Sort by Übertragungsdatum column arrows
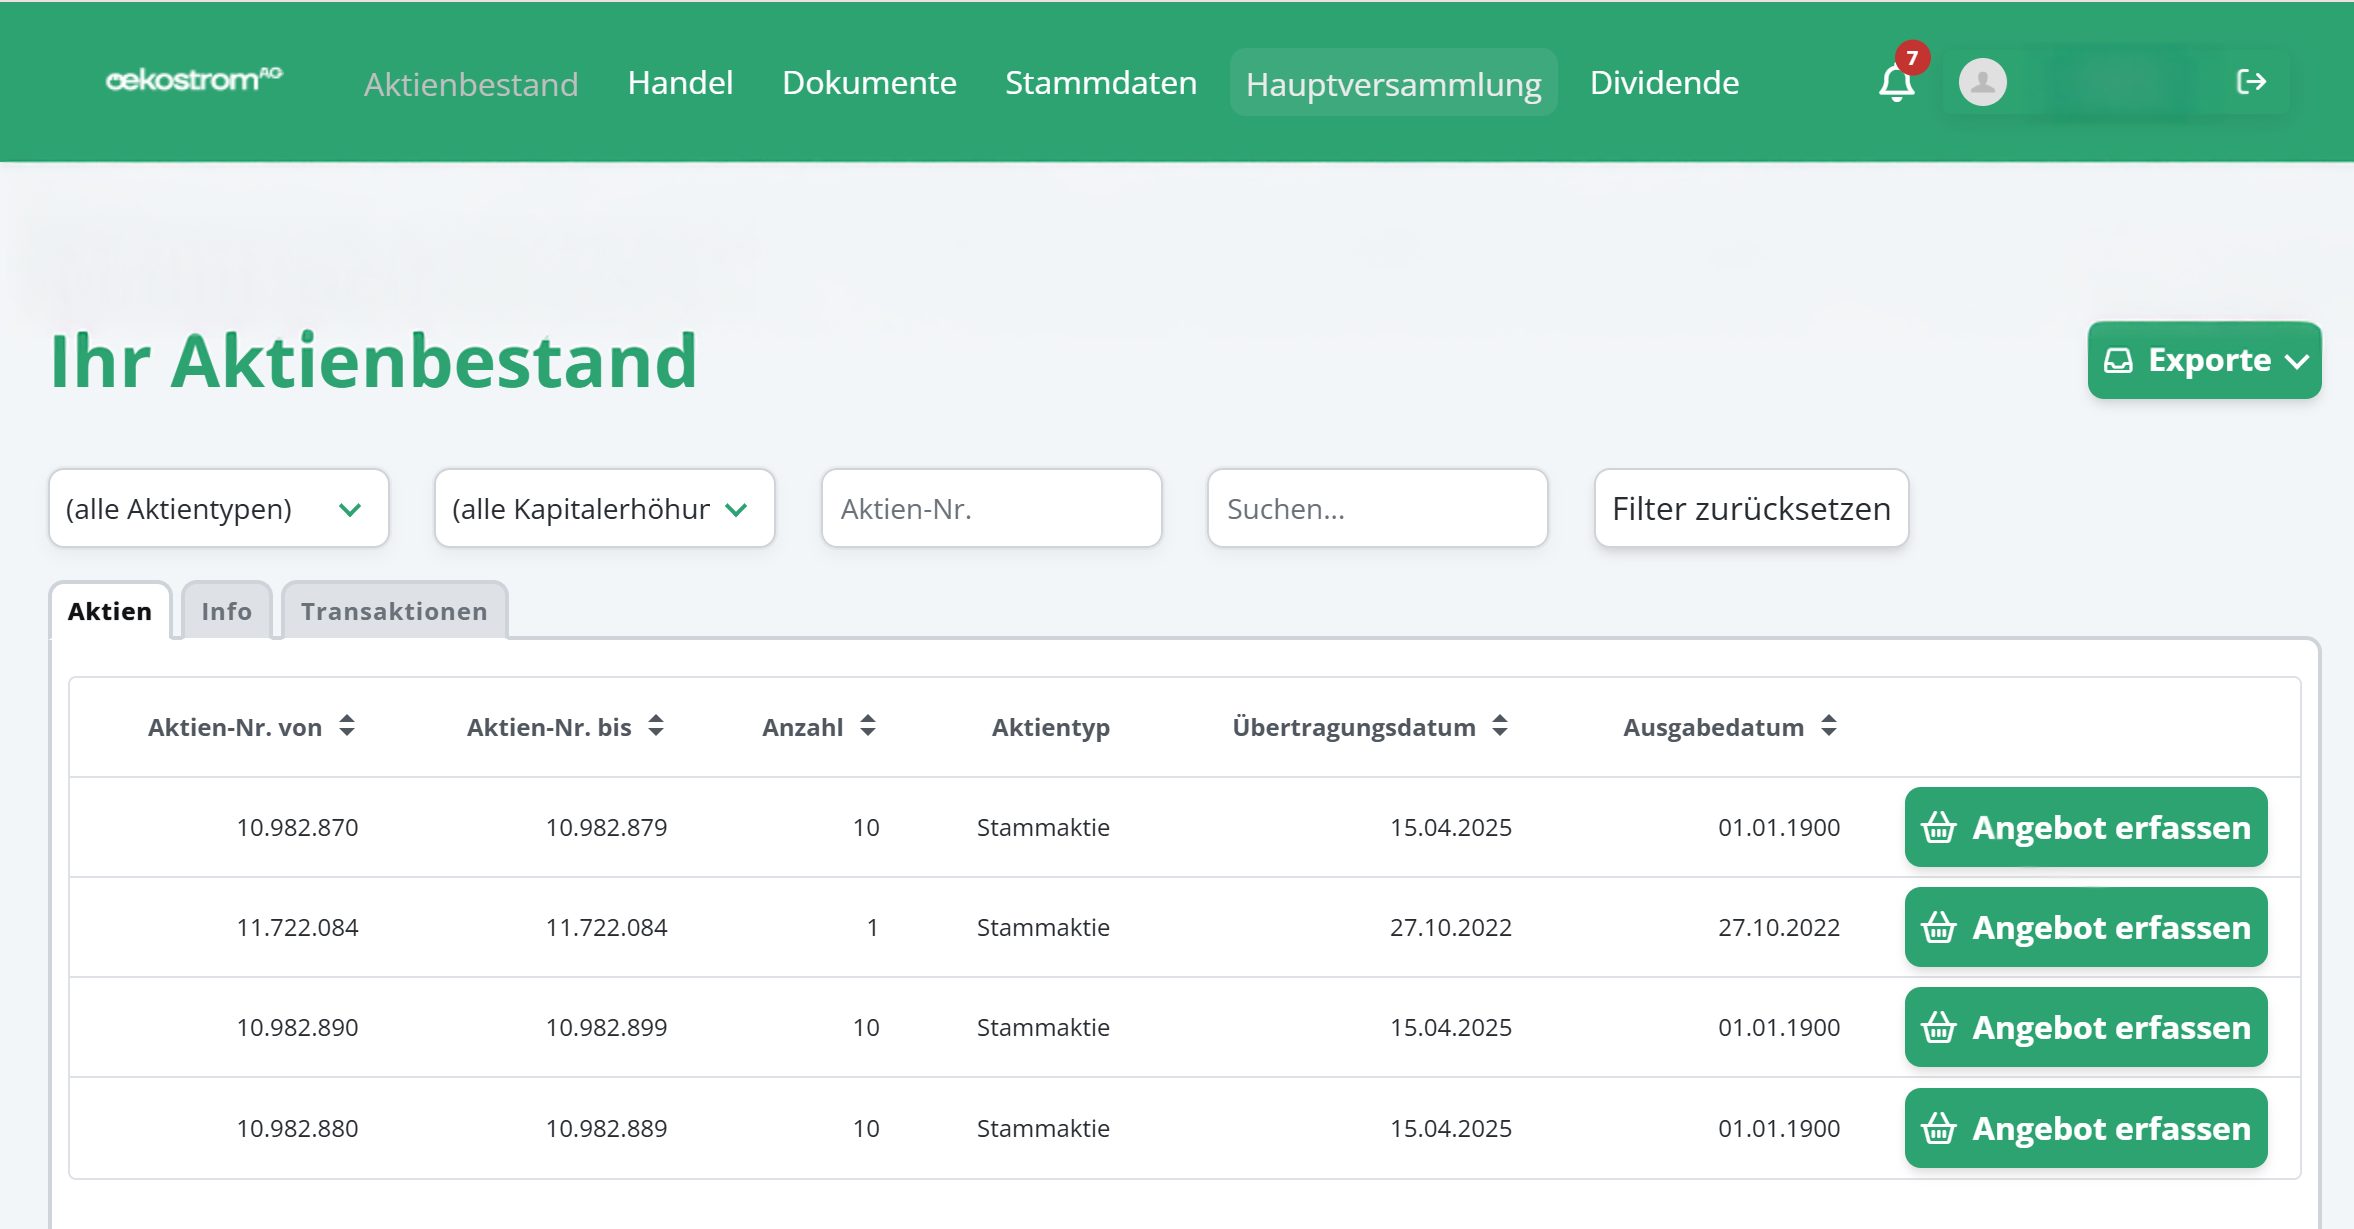This screenshot has width=2354, height=1229. point(1500,726)
